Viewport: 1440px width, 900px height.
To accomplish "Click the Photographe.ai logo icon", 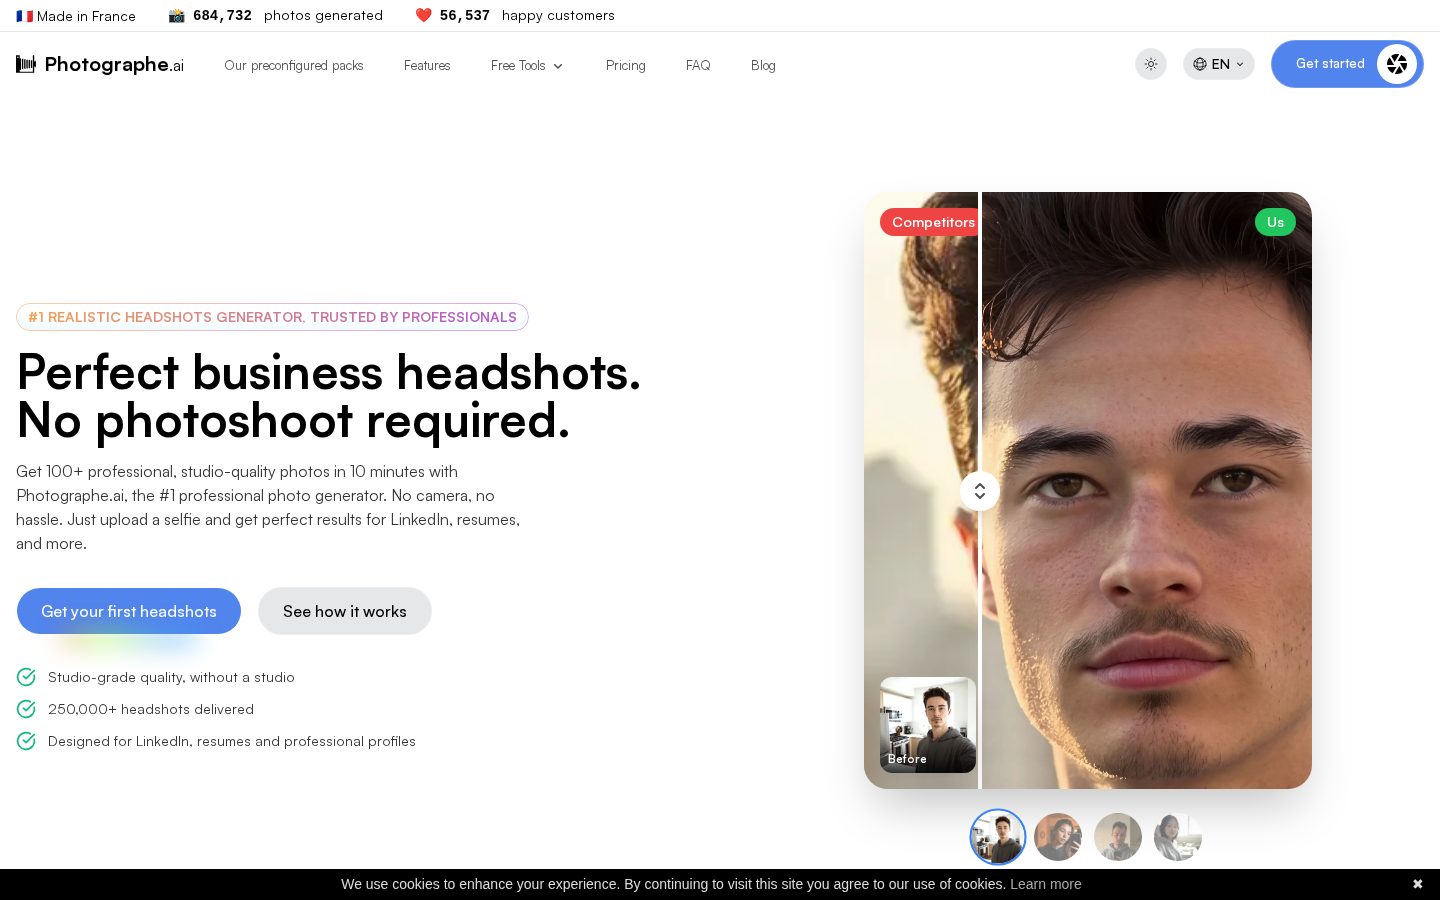I will pos(26,64).
